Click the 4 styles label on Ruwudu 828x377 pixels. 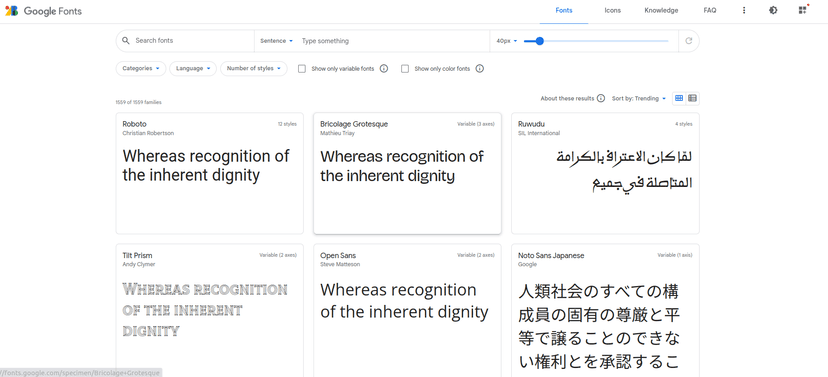[683, 124]
